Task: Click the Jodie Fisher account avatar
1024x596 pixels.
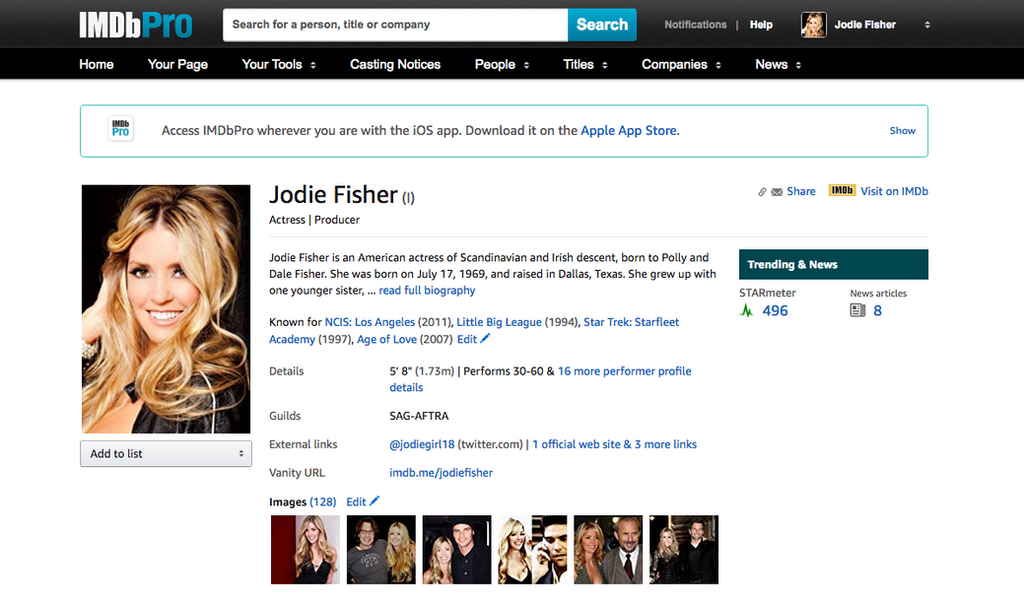Action: click(x=814, y=25)
